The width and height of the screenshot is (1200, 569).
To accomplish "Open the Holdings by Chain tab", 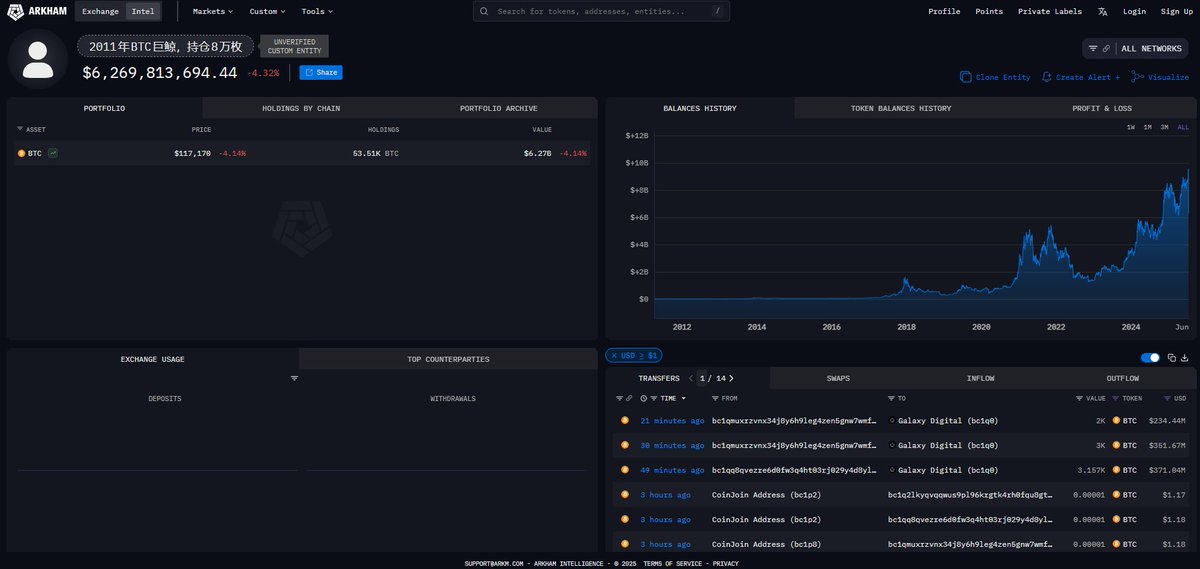I will point(301,108).
